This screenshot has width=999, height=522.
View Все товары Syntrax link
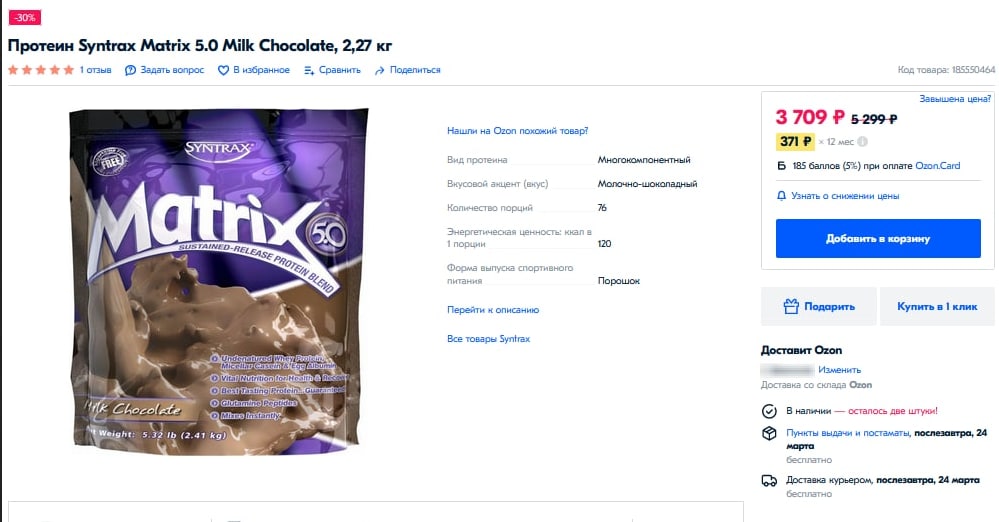click(x=489, y=339)
